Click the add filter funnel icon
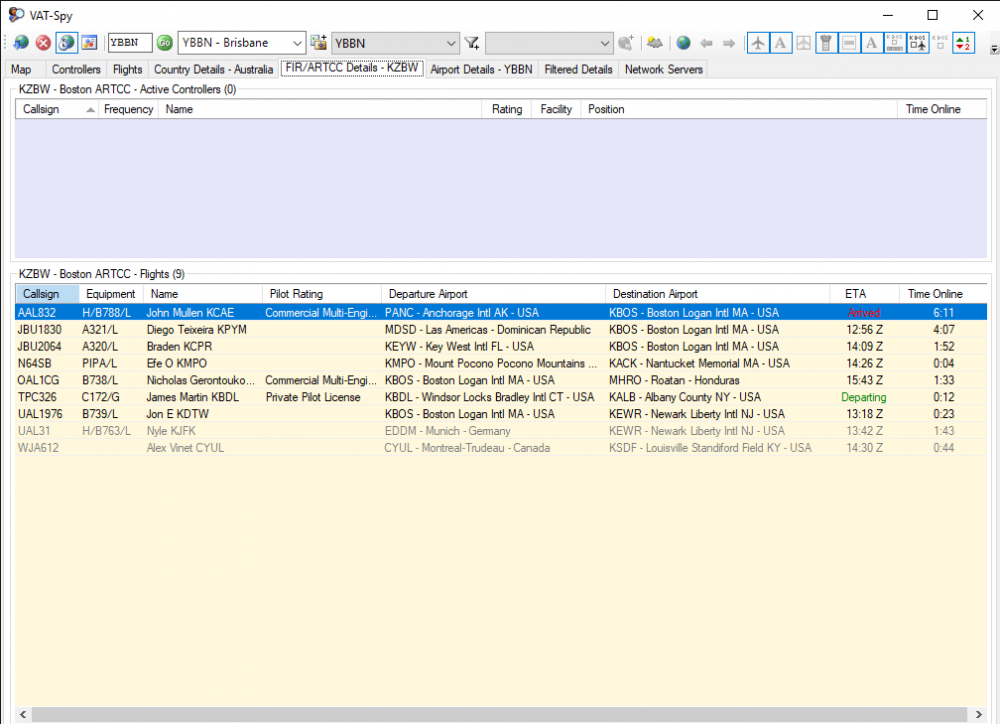1000x724 pixels. 473,43
